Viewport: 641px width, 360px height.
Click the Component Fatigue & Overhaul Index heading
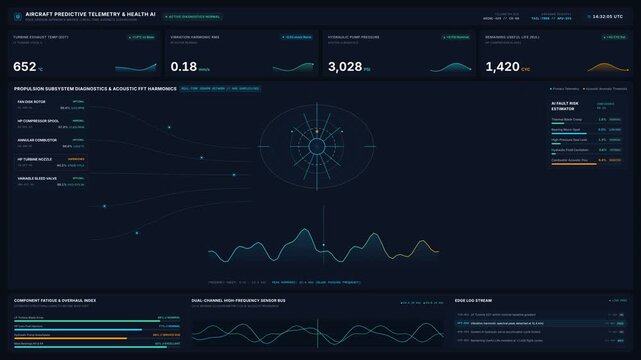(x=55, y=300)
